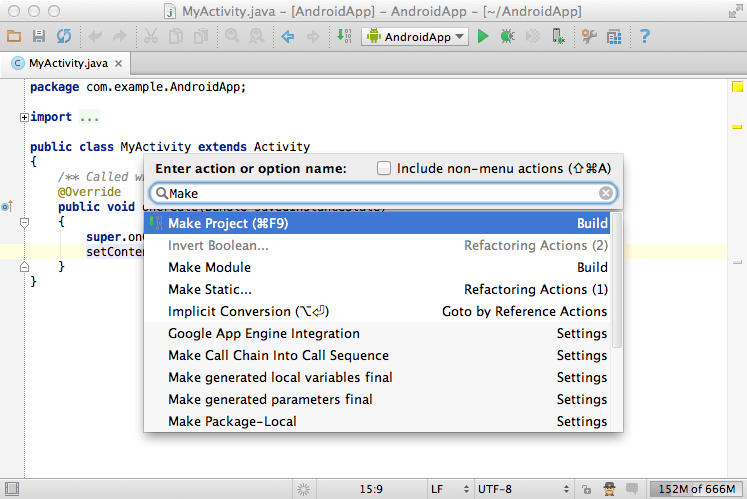The width and height of the screenshot is (747, 499).
Task: Choose Make Module build action
Action: (x=377, y=267)
